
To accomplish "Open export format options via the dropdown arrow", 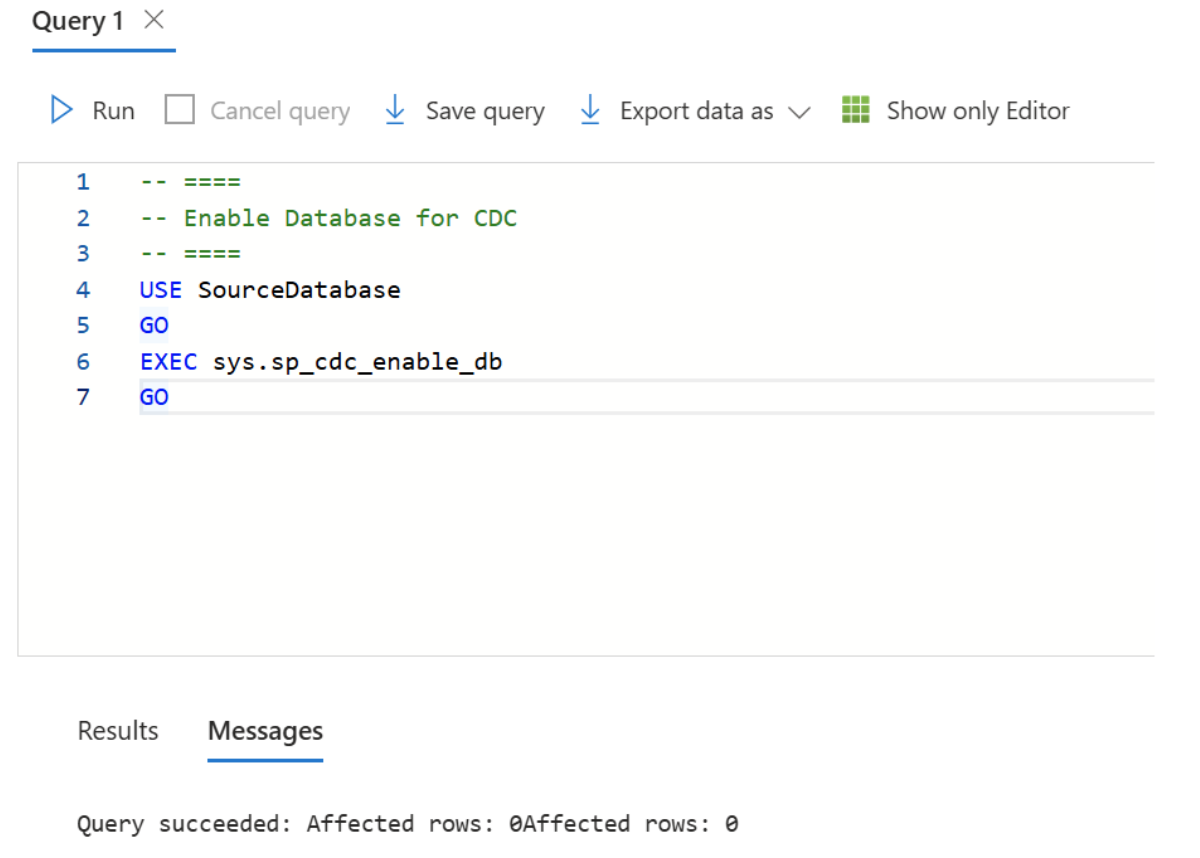I will click(x=800, y=112).
